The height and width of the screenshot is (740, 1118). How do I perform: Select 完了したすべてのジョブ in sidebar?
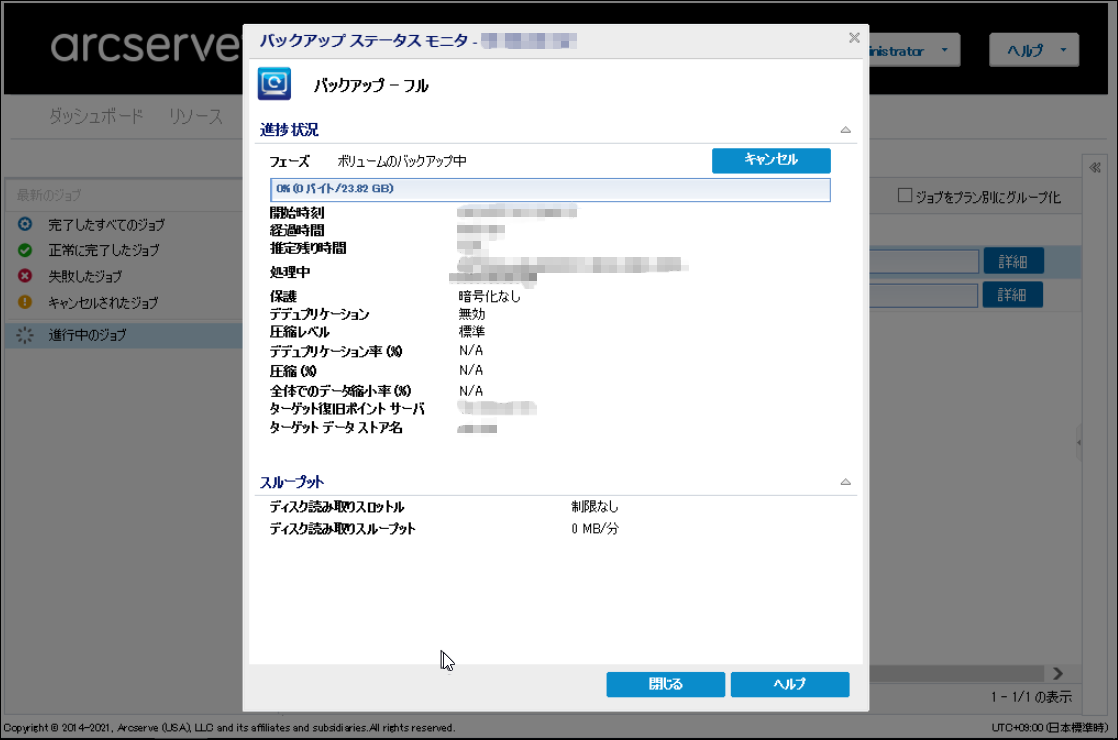click(x=123, y=225)
